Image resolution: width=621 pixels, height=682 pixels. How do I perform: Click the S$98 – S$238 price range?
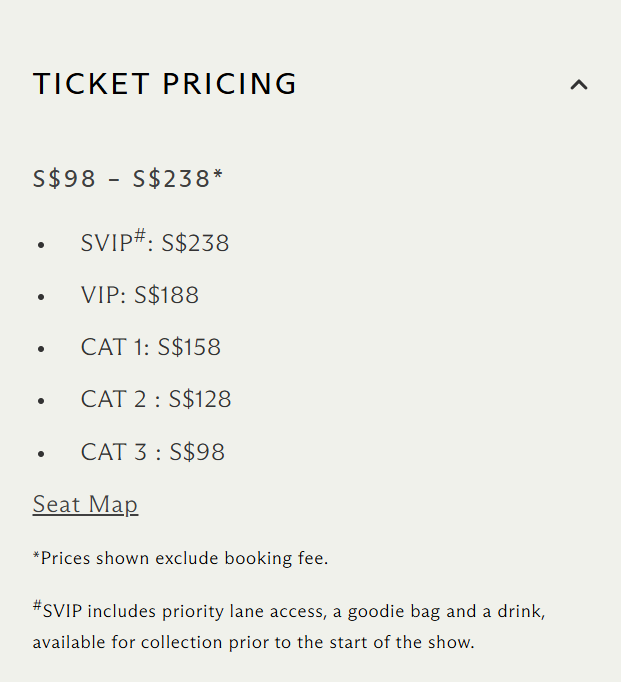coord(121,179)
